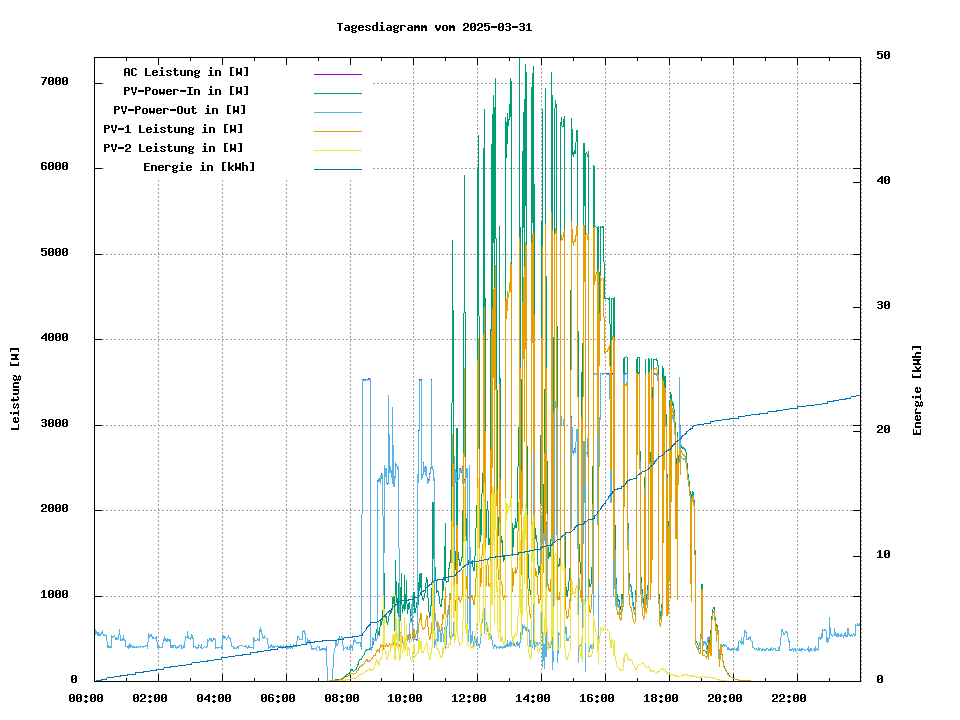
Task: Click the yellow PV-2 Leistung legend line
Action: point(337,150)
